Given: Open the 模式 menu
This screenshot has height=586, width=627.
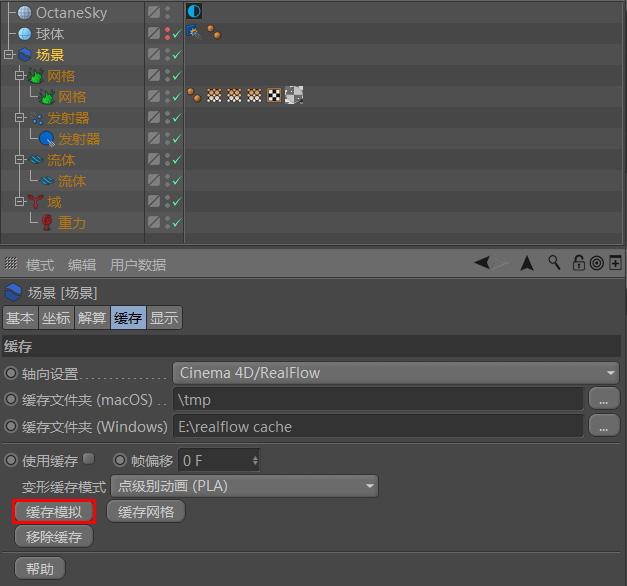Looking at the screenshot, I should [40, 264].
